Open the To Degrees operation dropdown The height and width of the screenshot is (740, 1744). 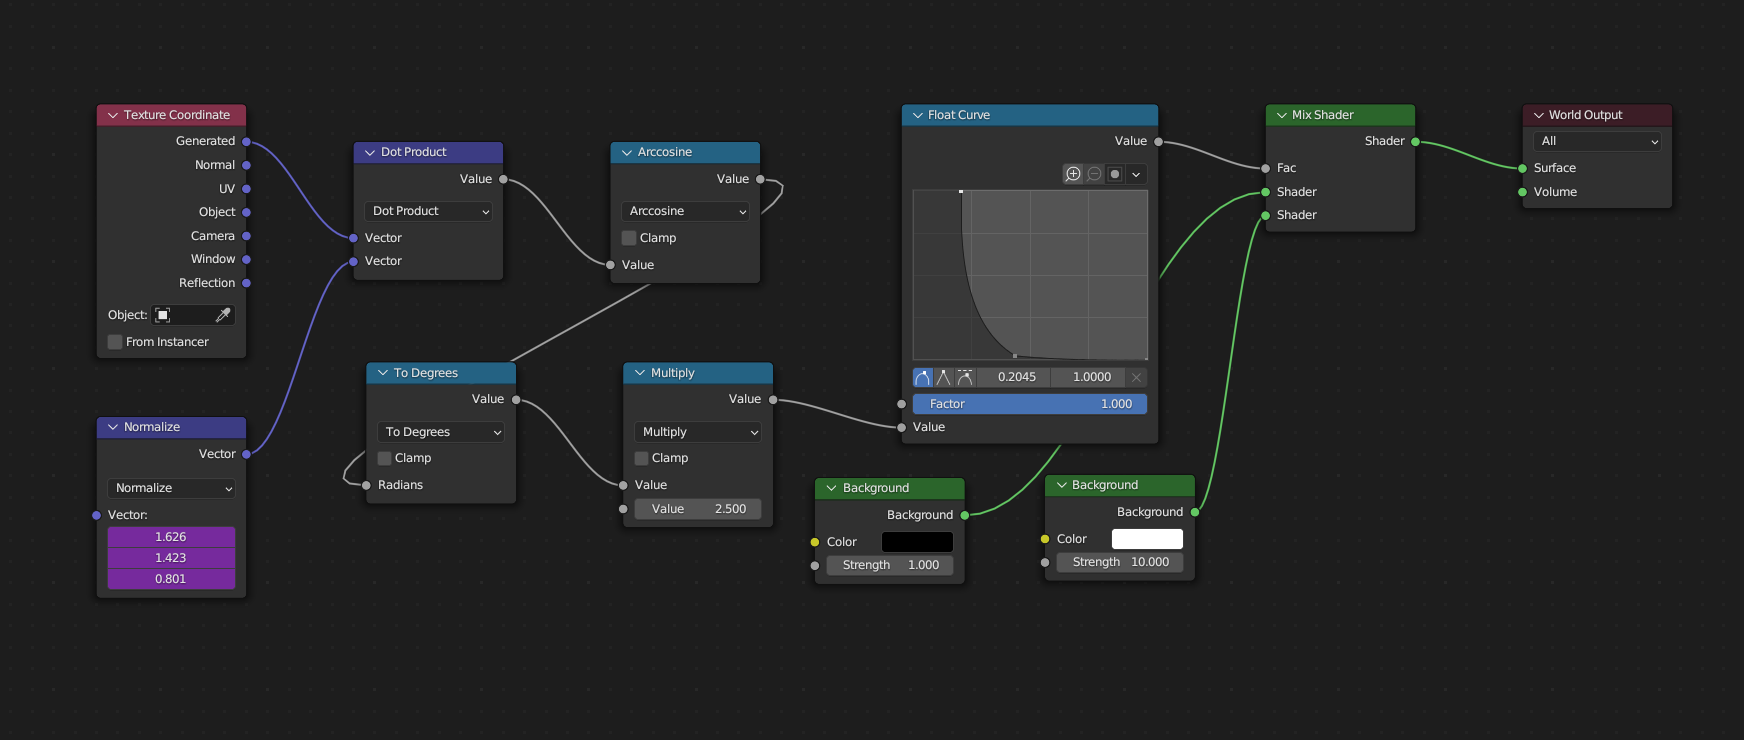pyautogui.click(x=441, y=432)
